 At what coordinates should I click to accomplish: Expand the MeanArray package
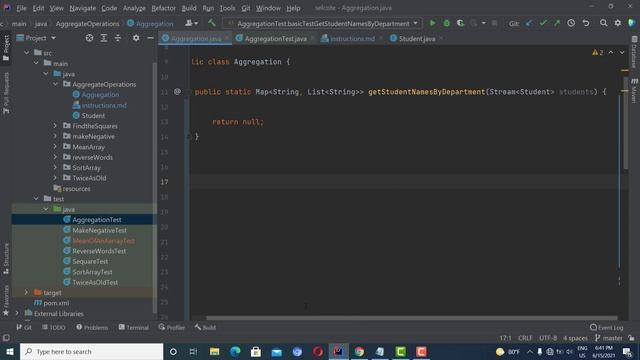(x=55, y=147)
